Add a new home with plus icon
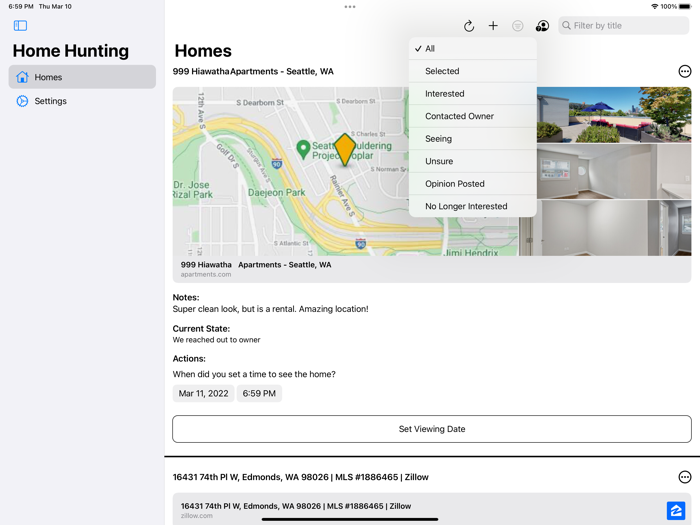 493,26
